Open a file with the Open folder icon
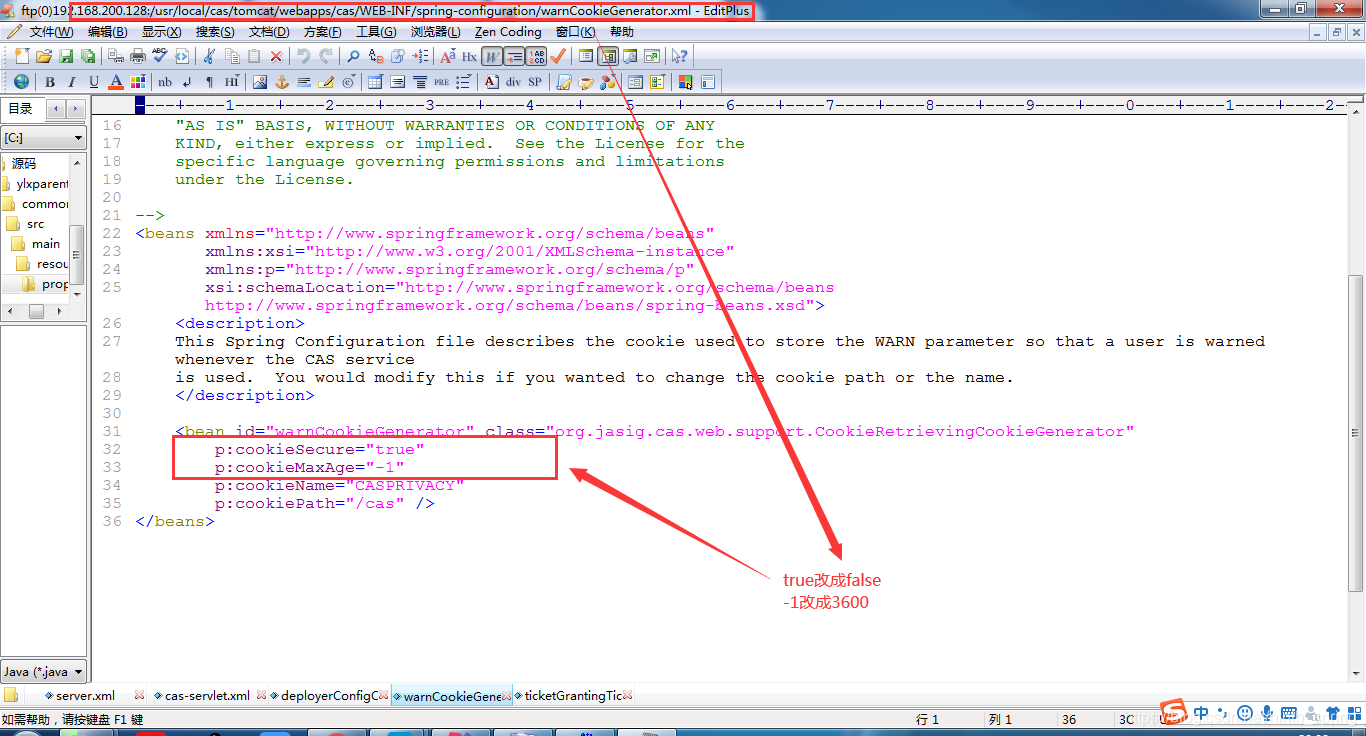Screen dimensions: 1366x736 pyautogui.click(x=44, y=56)
